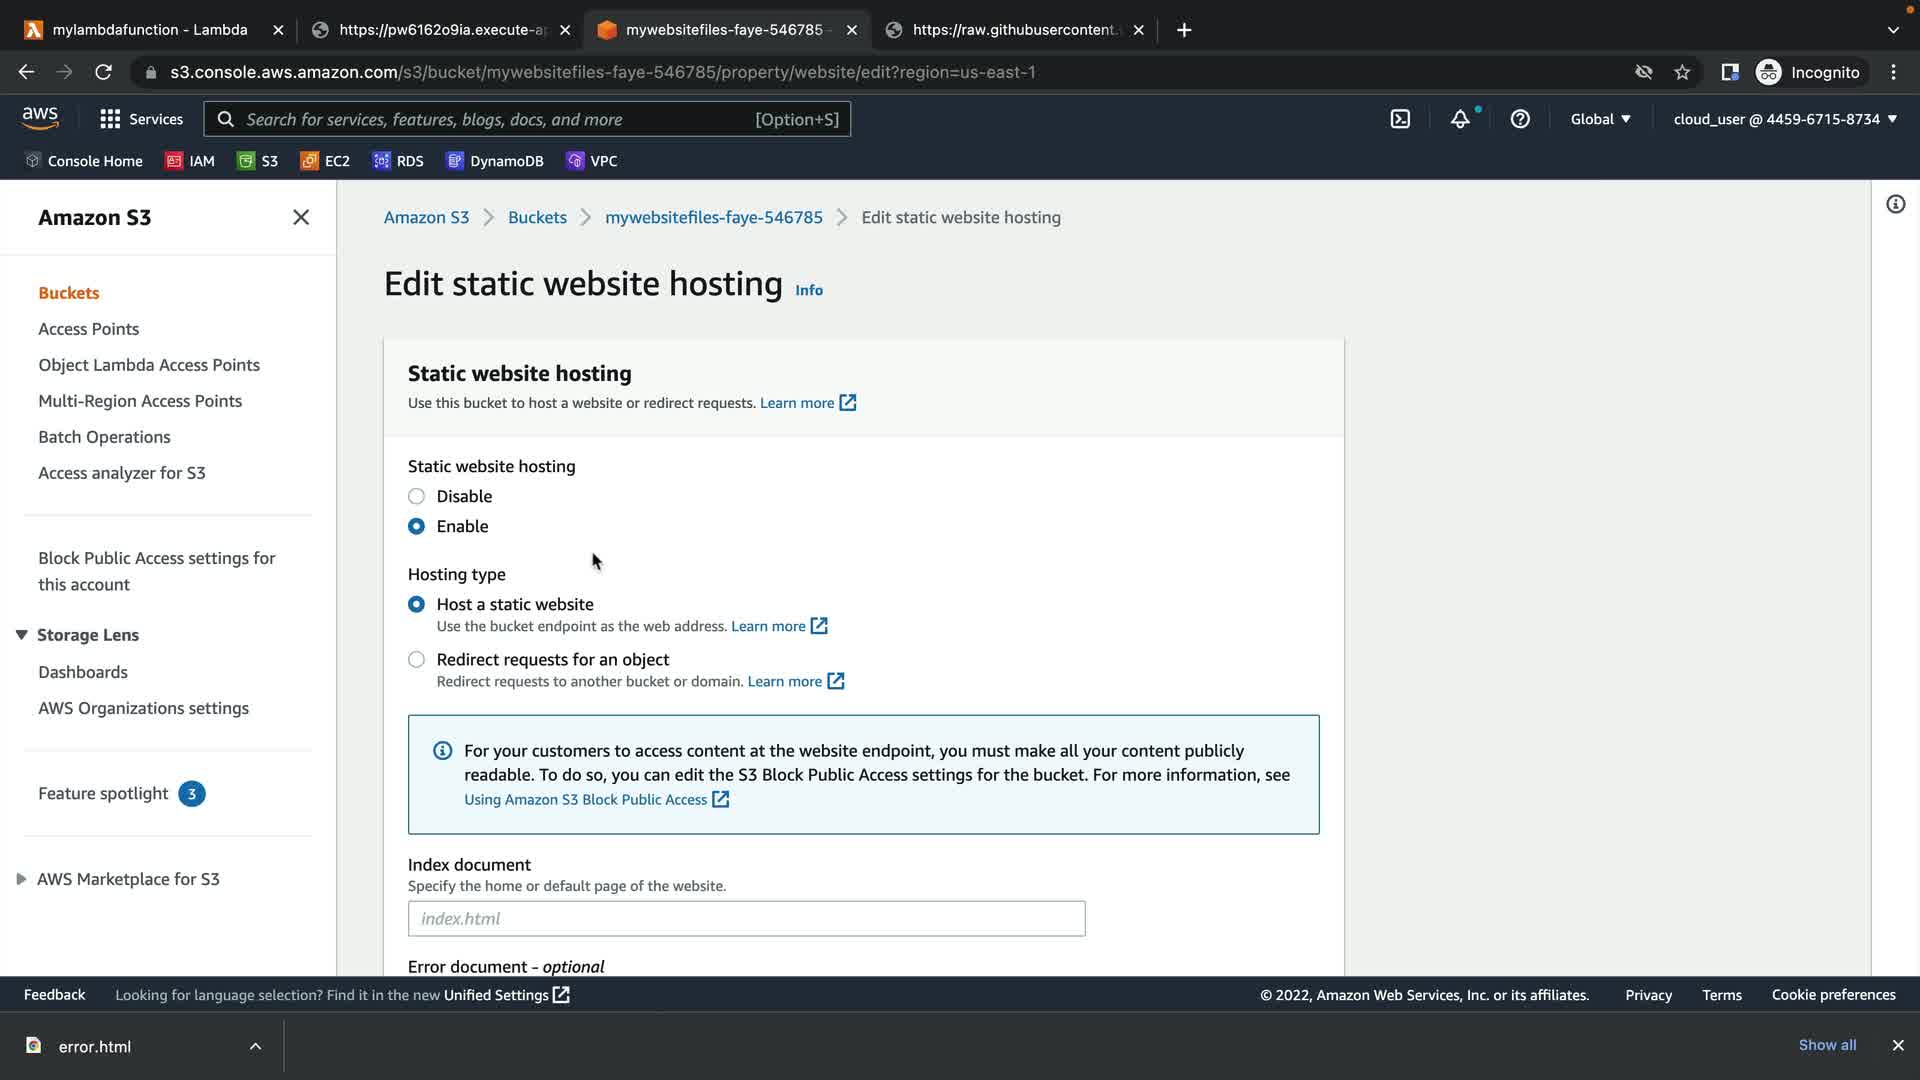This screenshot has height=1080, width=1920.
Task: Select the Disable static hosting radio
Action: pyautogui.click(x=416, y=496)
